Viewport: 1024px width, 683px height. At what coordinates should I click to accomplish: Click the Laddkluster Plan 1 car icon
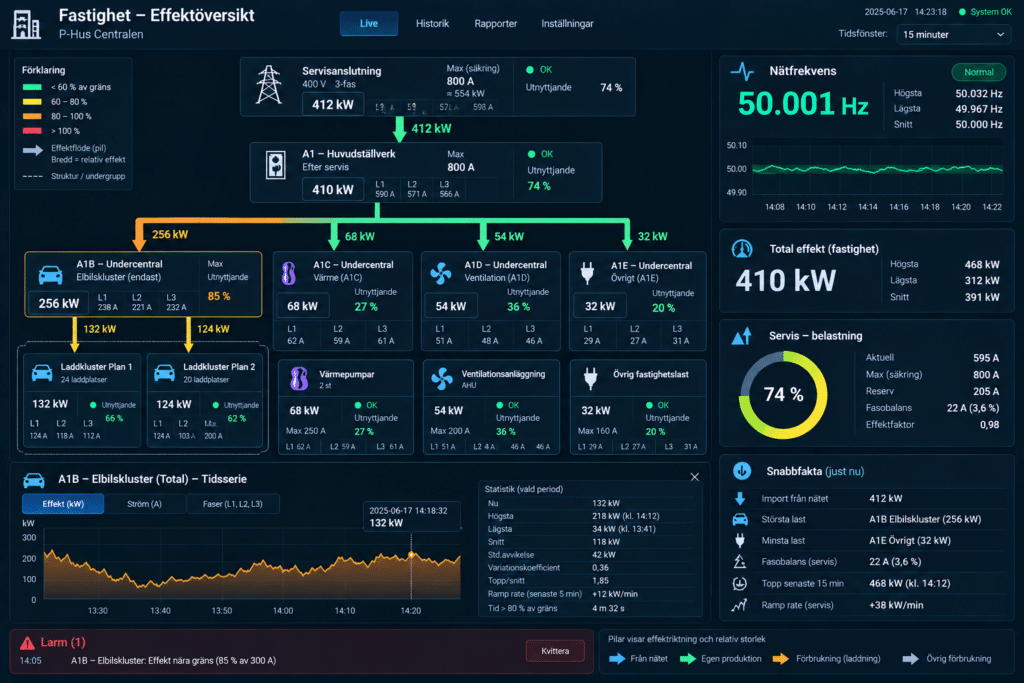coord(42,373)
